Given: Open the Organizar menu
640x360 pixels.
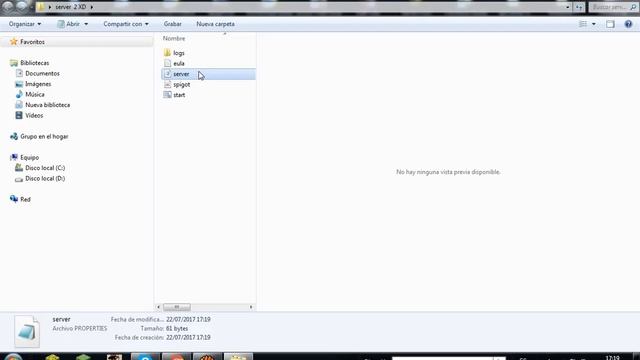Looking at the screenshot, I should [x=25, y=24].
